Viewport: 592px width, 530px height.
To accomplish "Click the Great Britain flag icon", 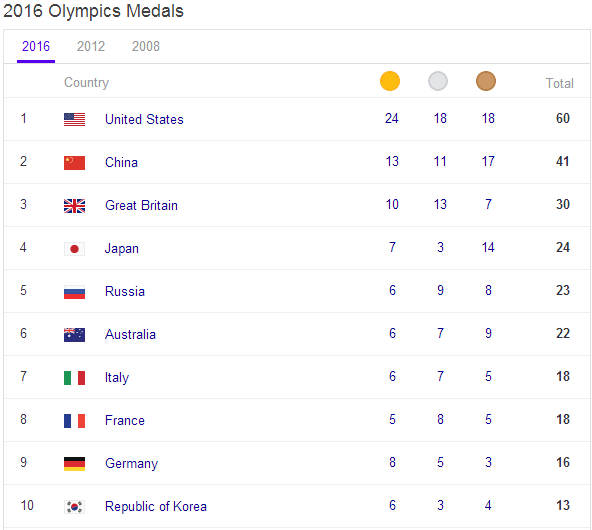I will pyautogui.click(x=74, y=206).
